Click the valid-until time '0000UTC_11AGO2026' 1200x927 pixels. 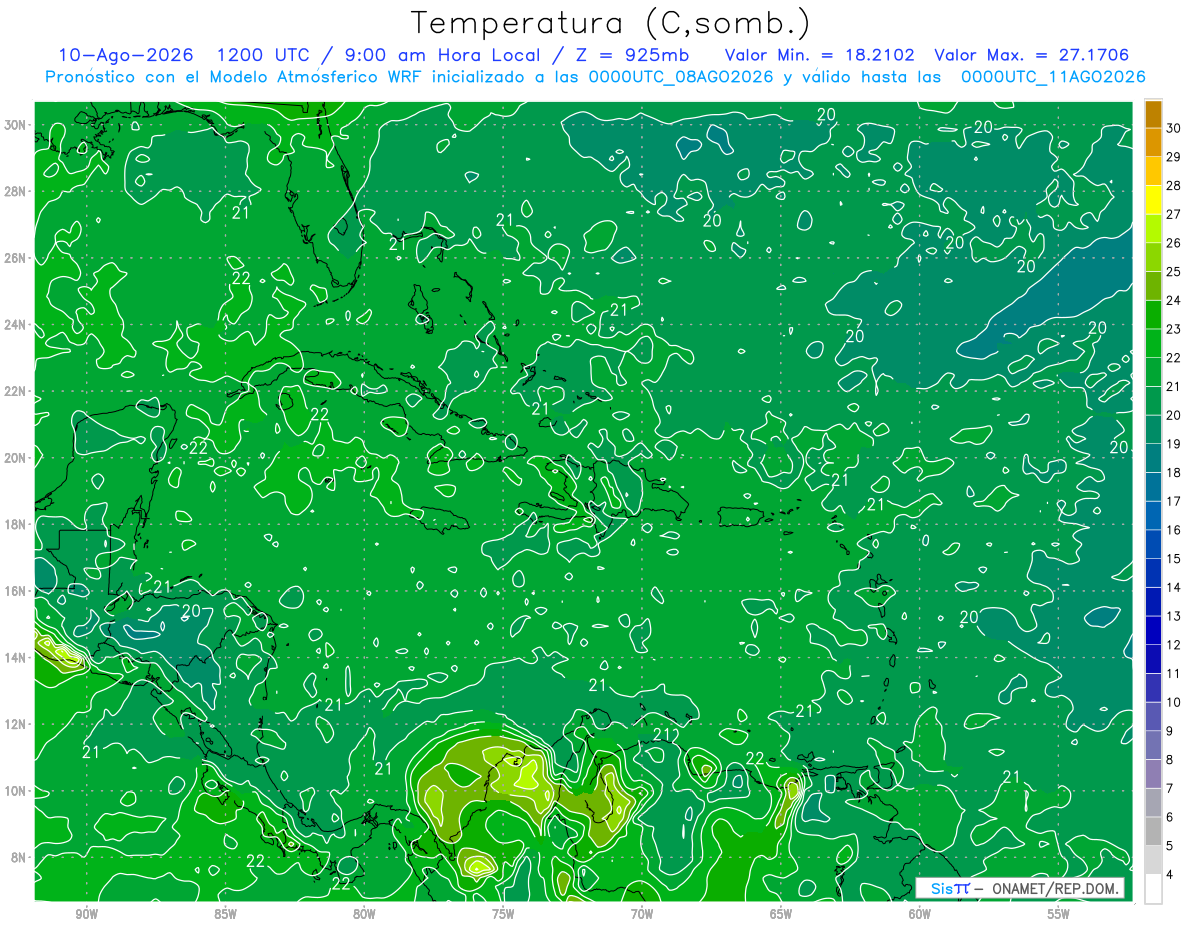click(1053, 77)
